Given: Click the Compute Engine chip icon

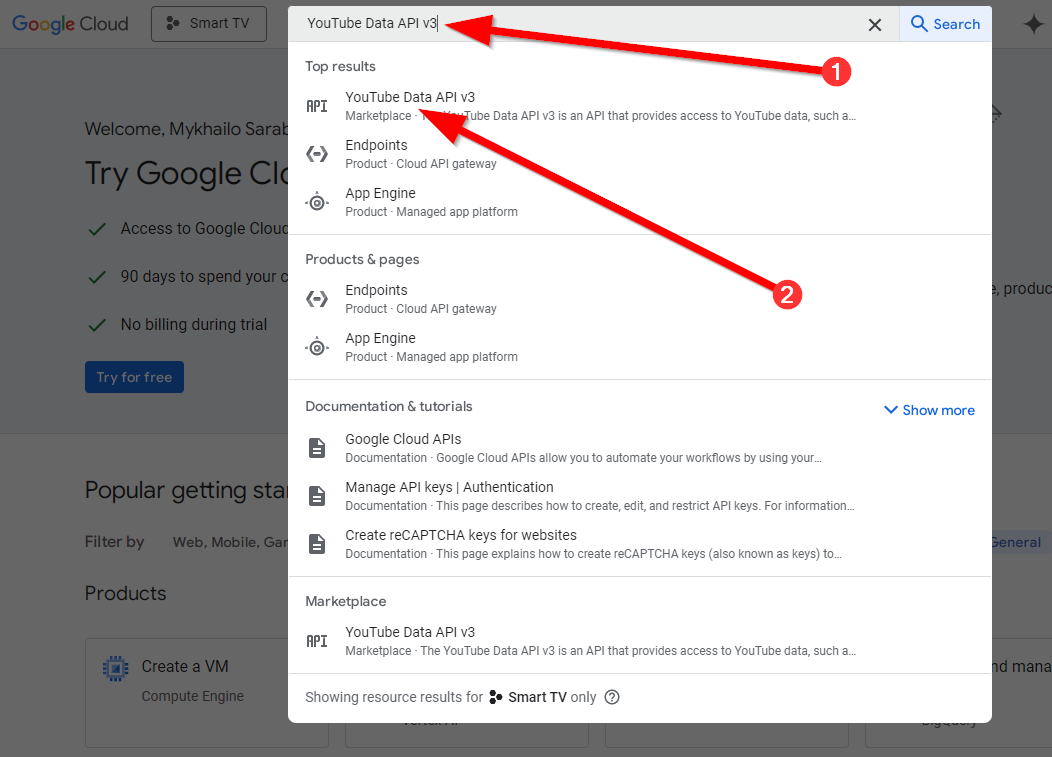Looking at the screenshot, I should [116, 668].
